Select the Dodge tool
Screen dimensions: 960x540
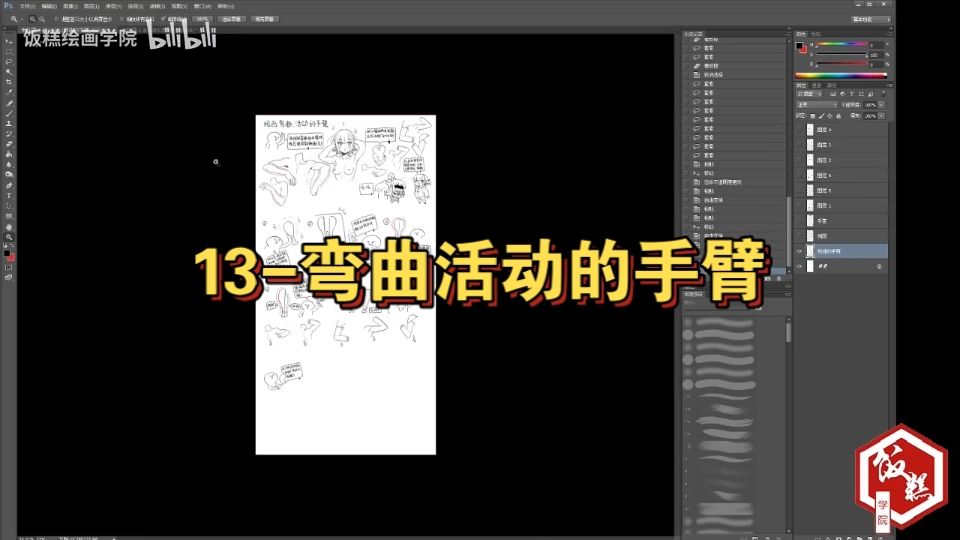[x=9, y=175]
